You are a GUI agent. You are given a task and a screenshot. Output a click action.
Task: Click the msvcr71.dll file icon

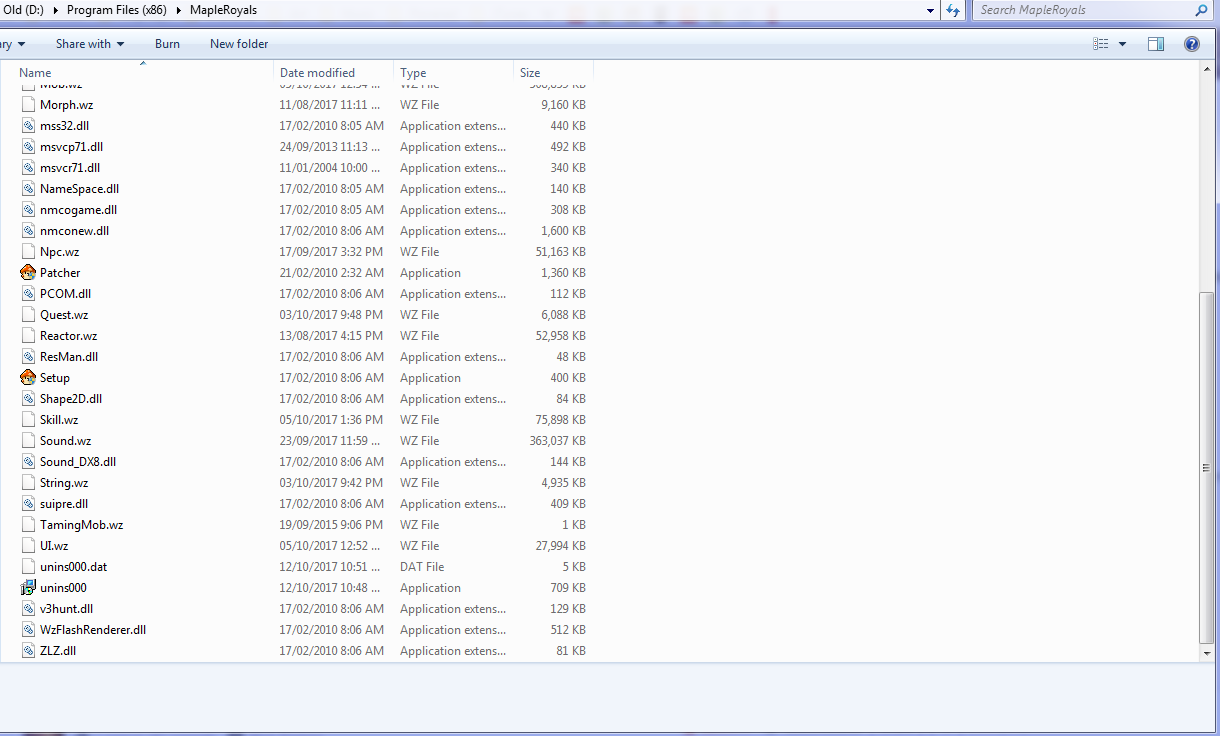point(29,168)
